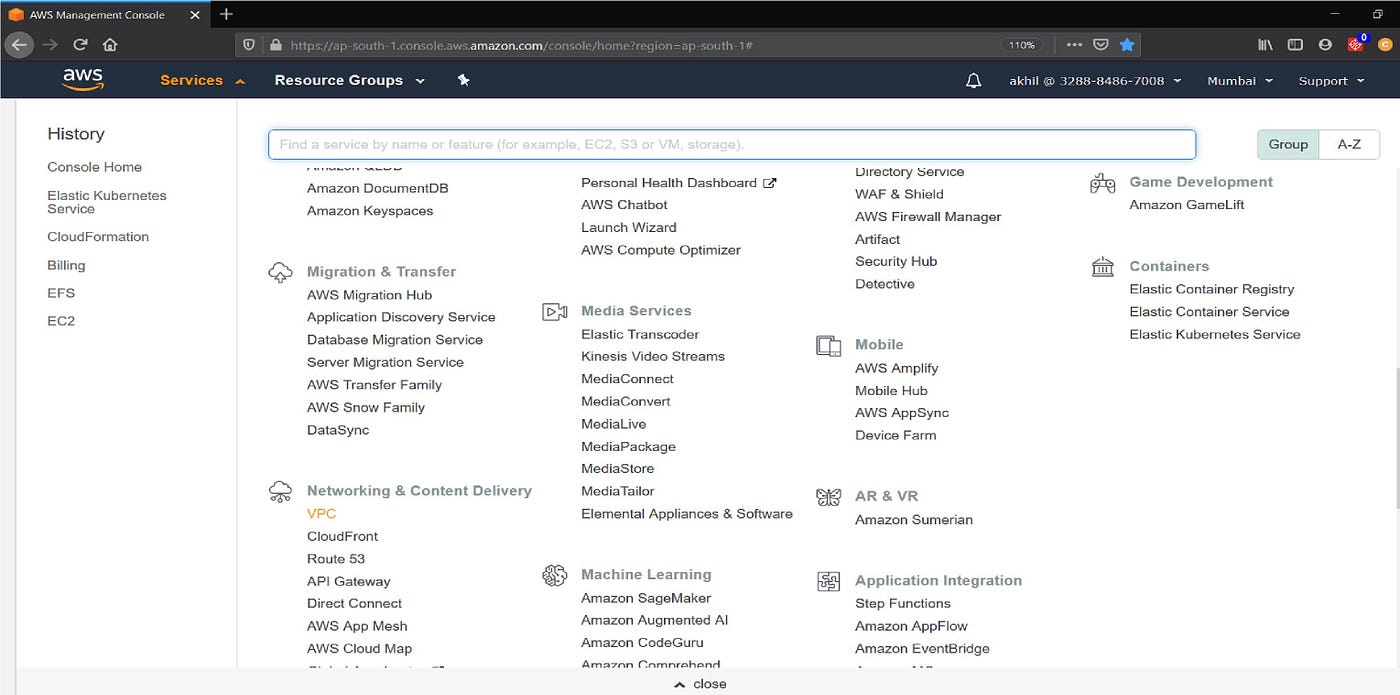This screenshot has height=695, width=1400.
Task: Click the Machine Learning brain icon
Action: tap(555, 575)
